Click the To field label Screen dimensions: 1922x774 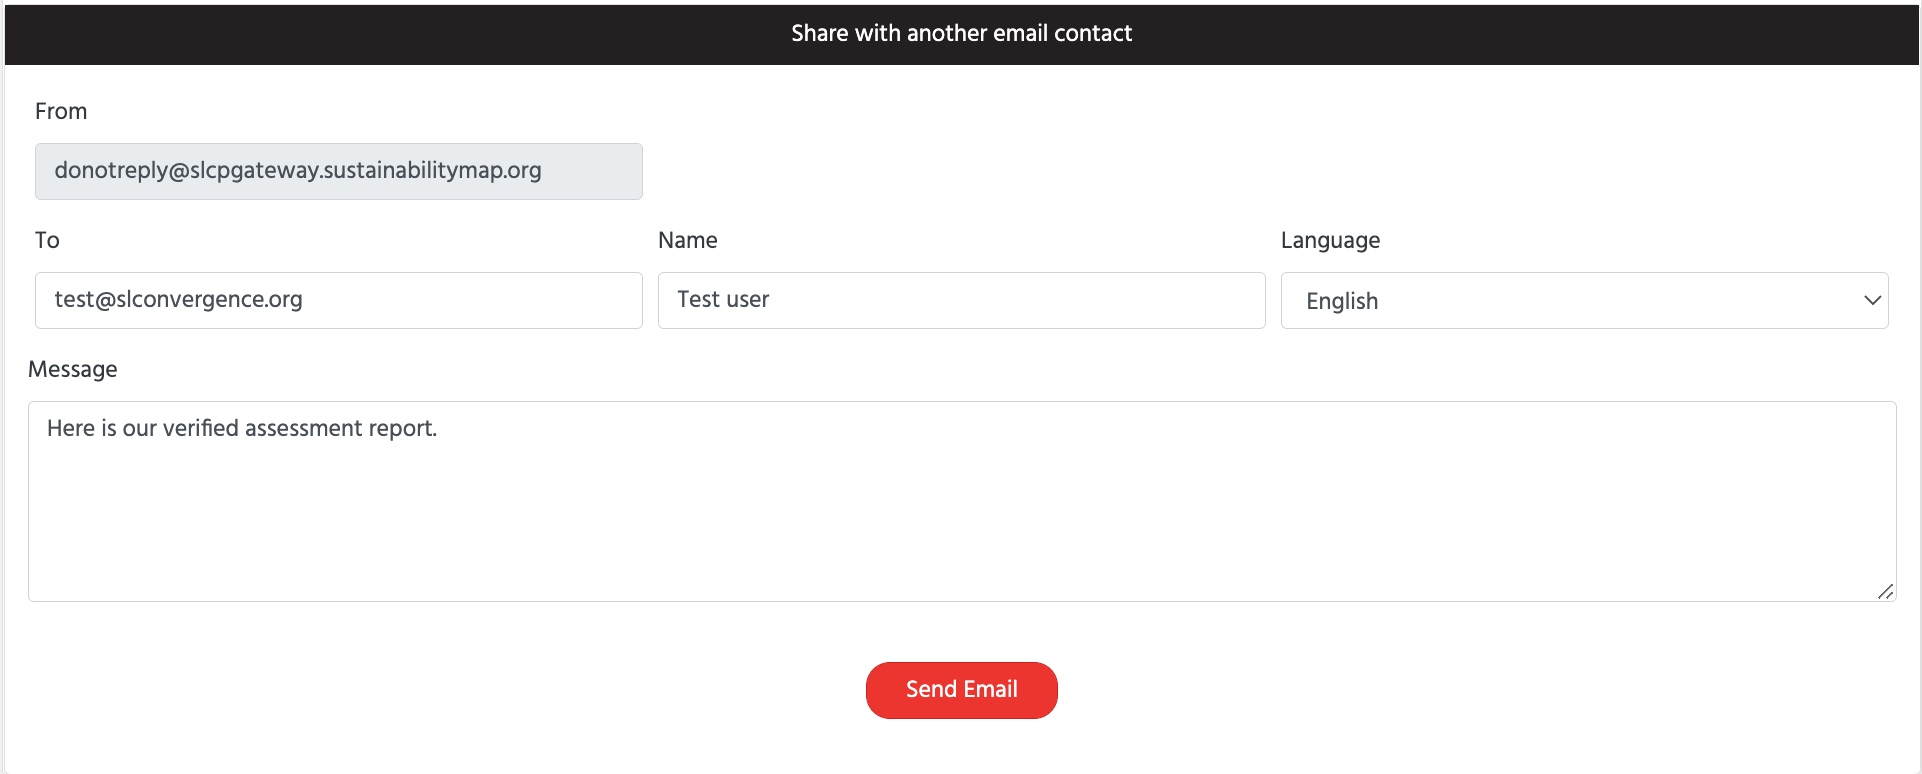47,240
